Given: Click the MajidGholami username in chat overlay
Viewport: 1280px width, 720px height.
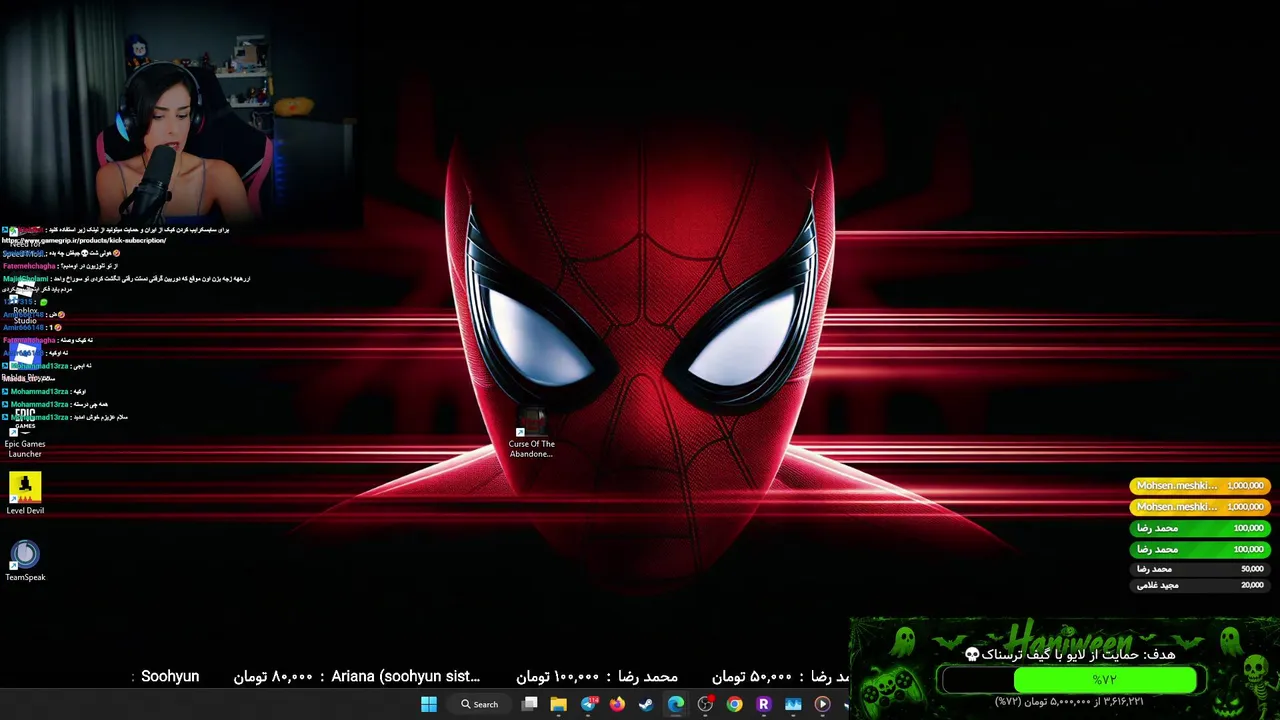Looking at the screenshot, I should [x=25, y=279].
